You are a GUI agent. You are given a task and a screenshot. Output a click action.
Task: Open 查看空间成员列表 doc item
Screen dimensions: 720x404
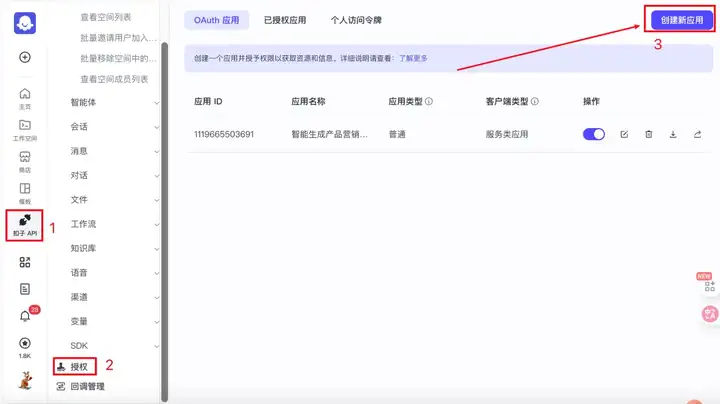pyautogui.click(x=114, y=79)
